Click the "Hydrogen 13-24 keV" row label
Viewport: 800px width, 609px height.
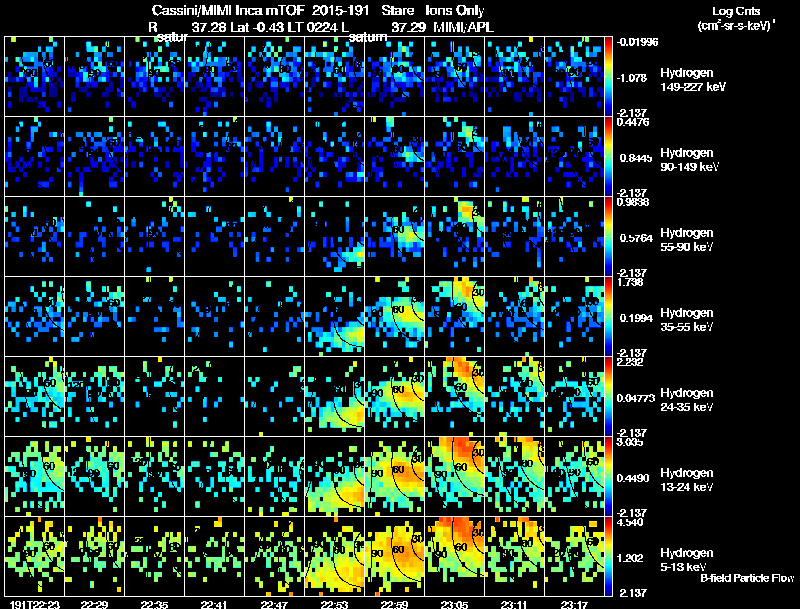click(687, 480)
